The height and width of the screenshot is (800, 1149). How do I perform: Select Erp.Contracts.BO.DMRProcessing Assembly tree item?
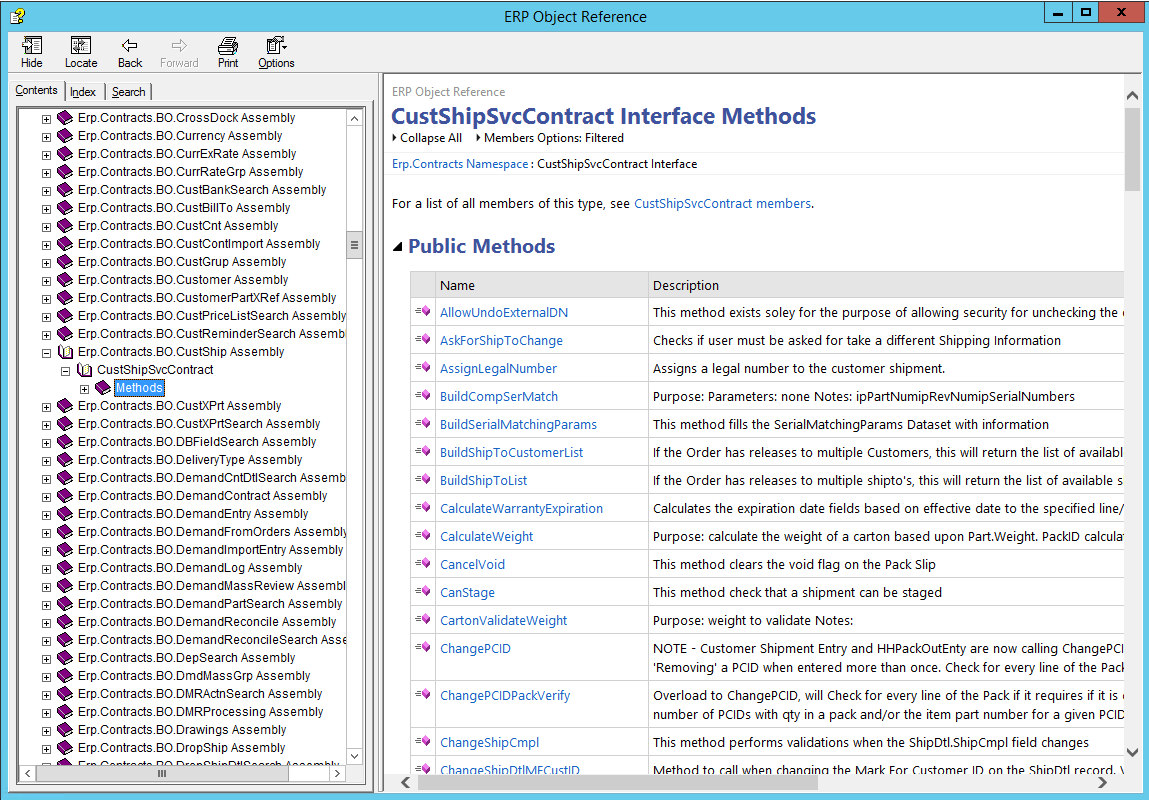(200, 712)
